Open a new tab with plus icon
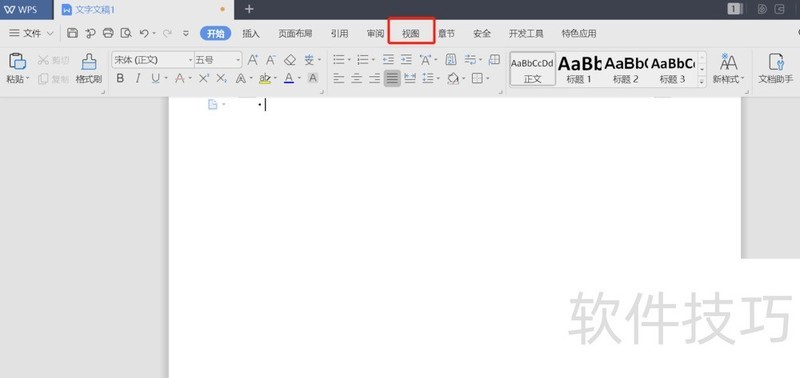Viewport: 800px width, 378px height. [249, 9]
